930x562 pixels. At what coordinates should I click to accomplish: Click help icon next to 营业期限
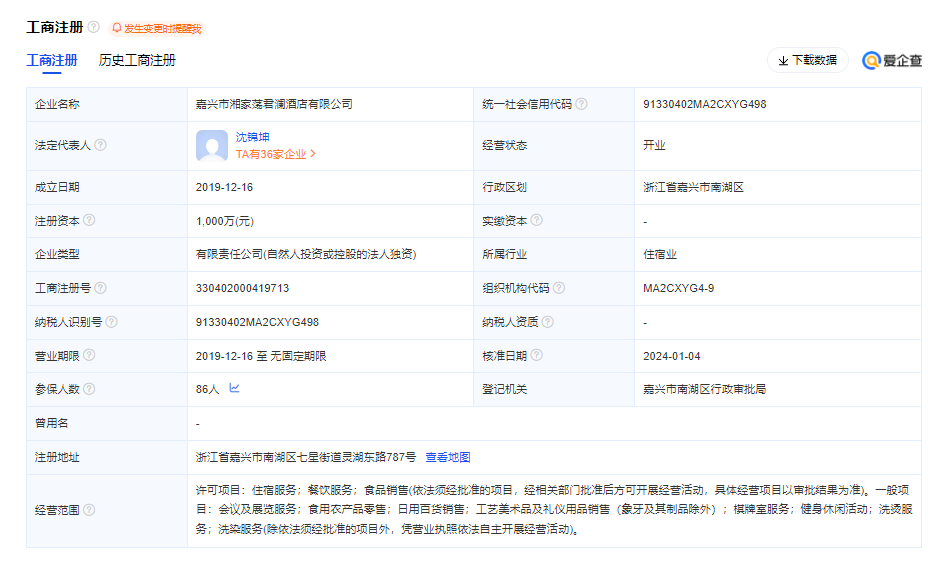89,355
